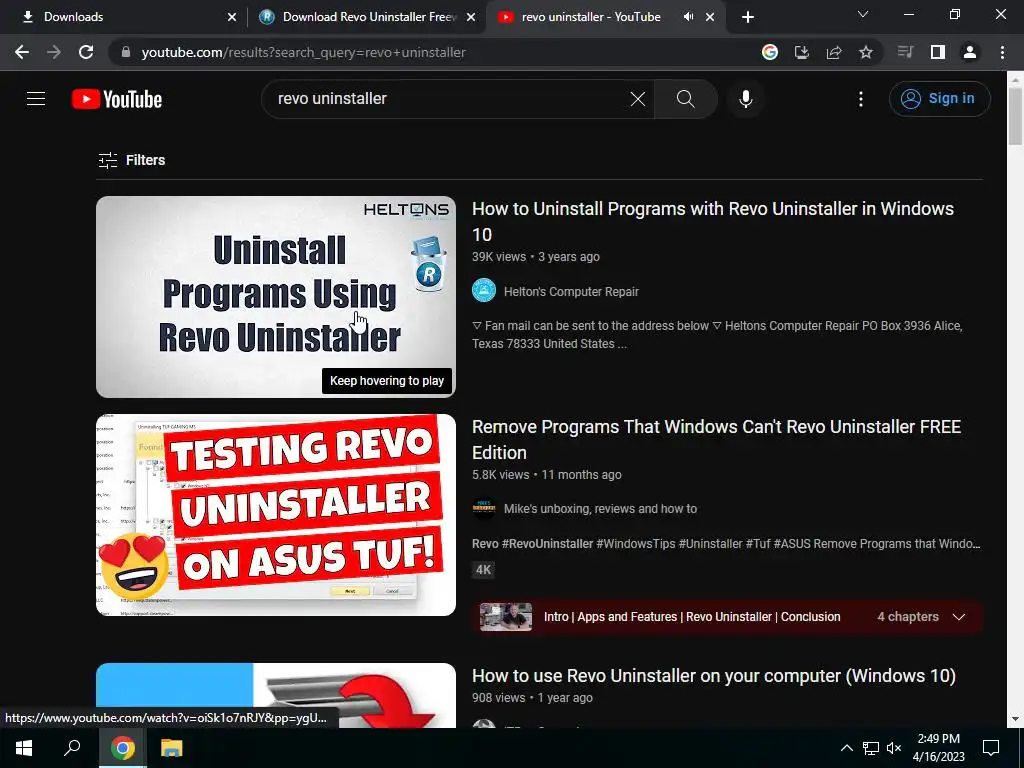Open Helton's Computer Repair channel avatar
Image resolution: width=1024 pixels, height=768 pixels.
tap(484, 291)
